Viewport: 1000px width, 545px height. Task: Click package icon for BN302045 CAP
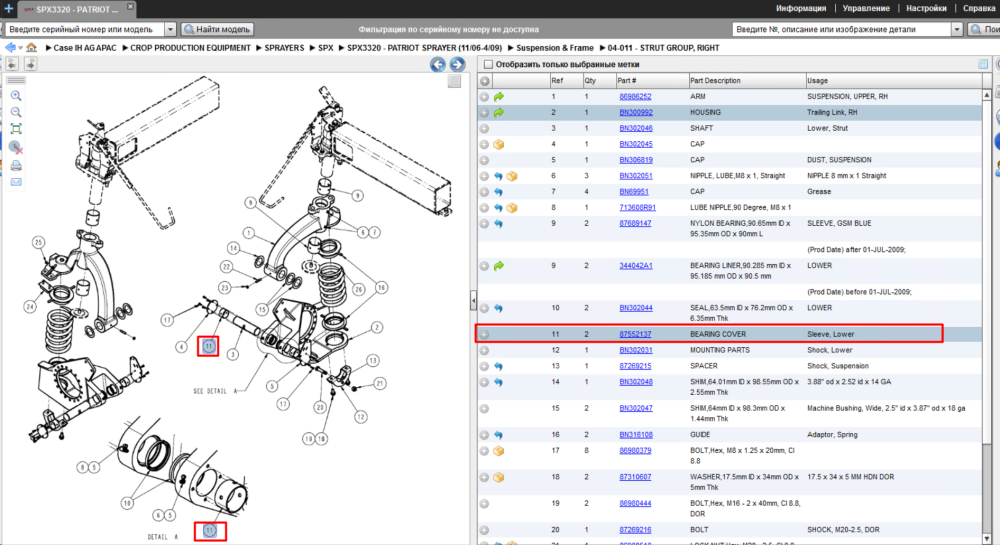[499, 145]
